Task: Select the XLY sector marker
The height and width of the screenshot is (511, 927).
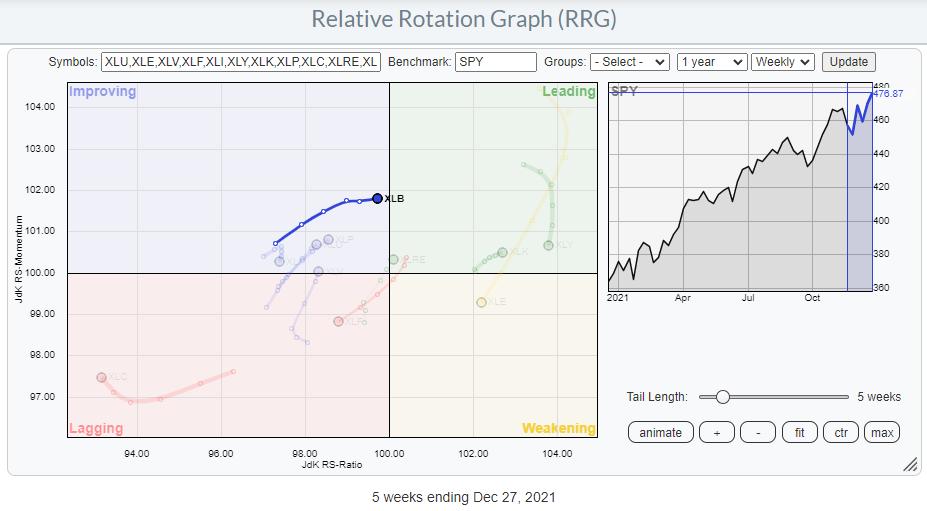Action: 548,245
